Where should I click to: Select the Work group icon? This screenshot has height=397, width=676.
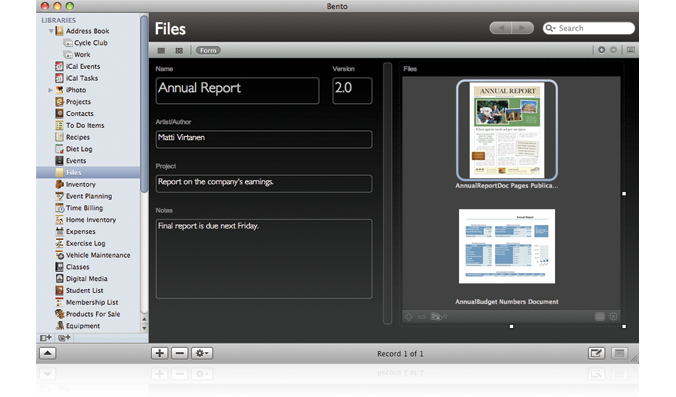pyautogui.click(x=68, y=55)
